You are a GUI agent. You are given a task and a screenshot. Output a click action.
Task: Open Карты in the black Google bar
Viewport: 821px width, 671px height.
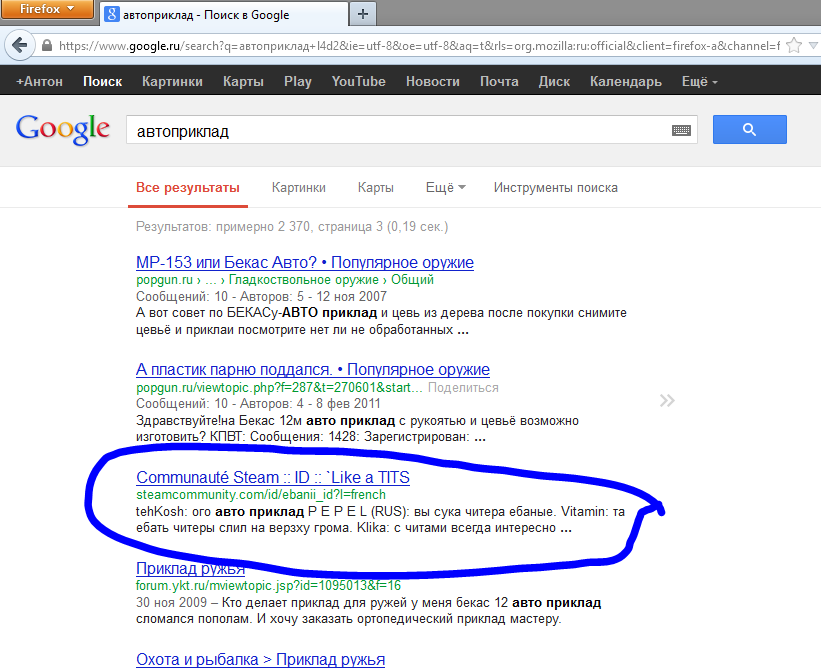point(243,82)
